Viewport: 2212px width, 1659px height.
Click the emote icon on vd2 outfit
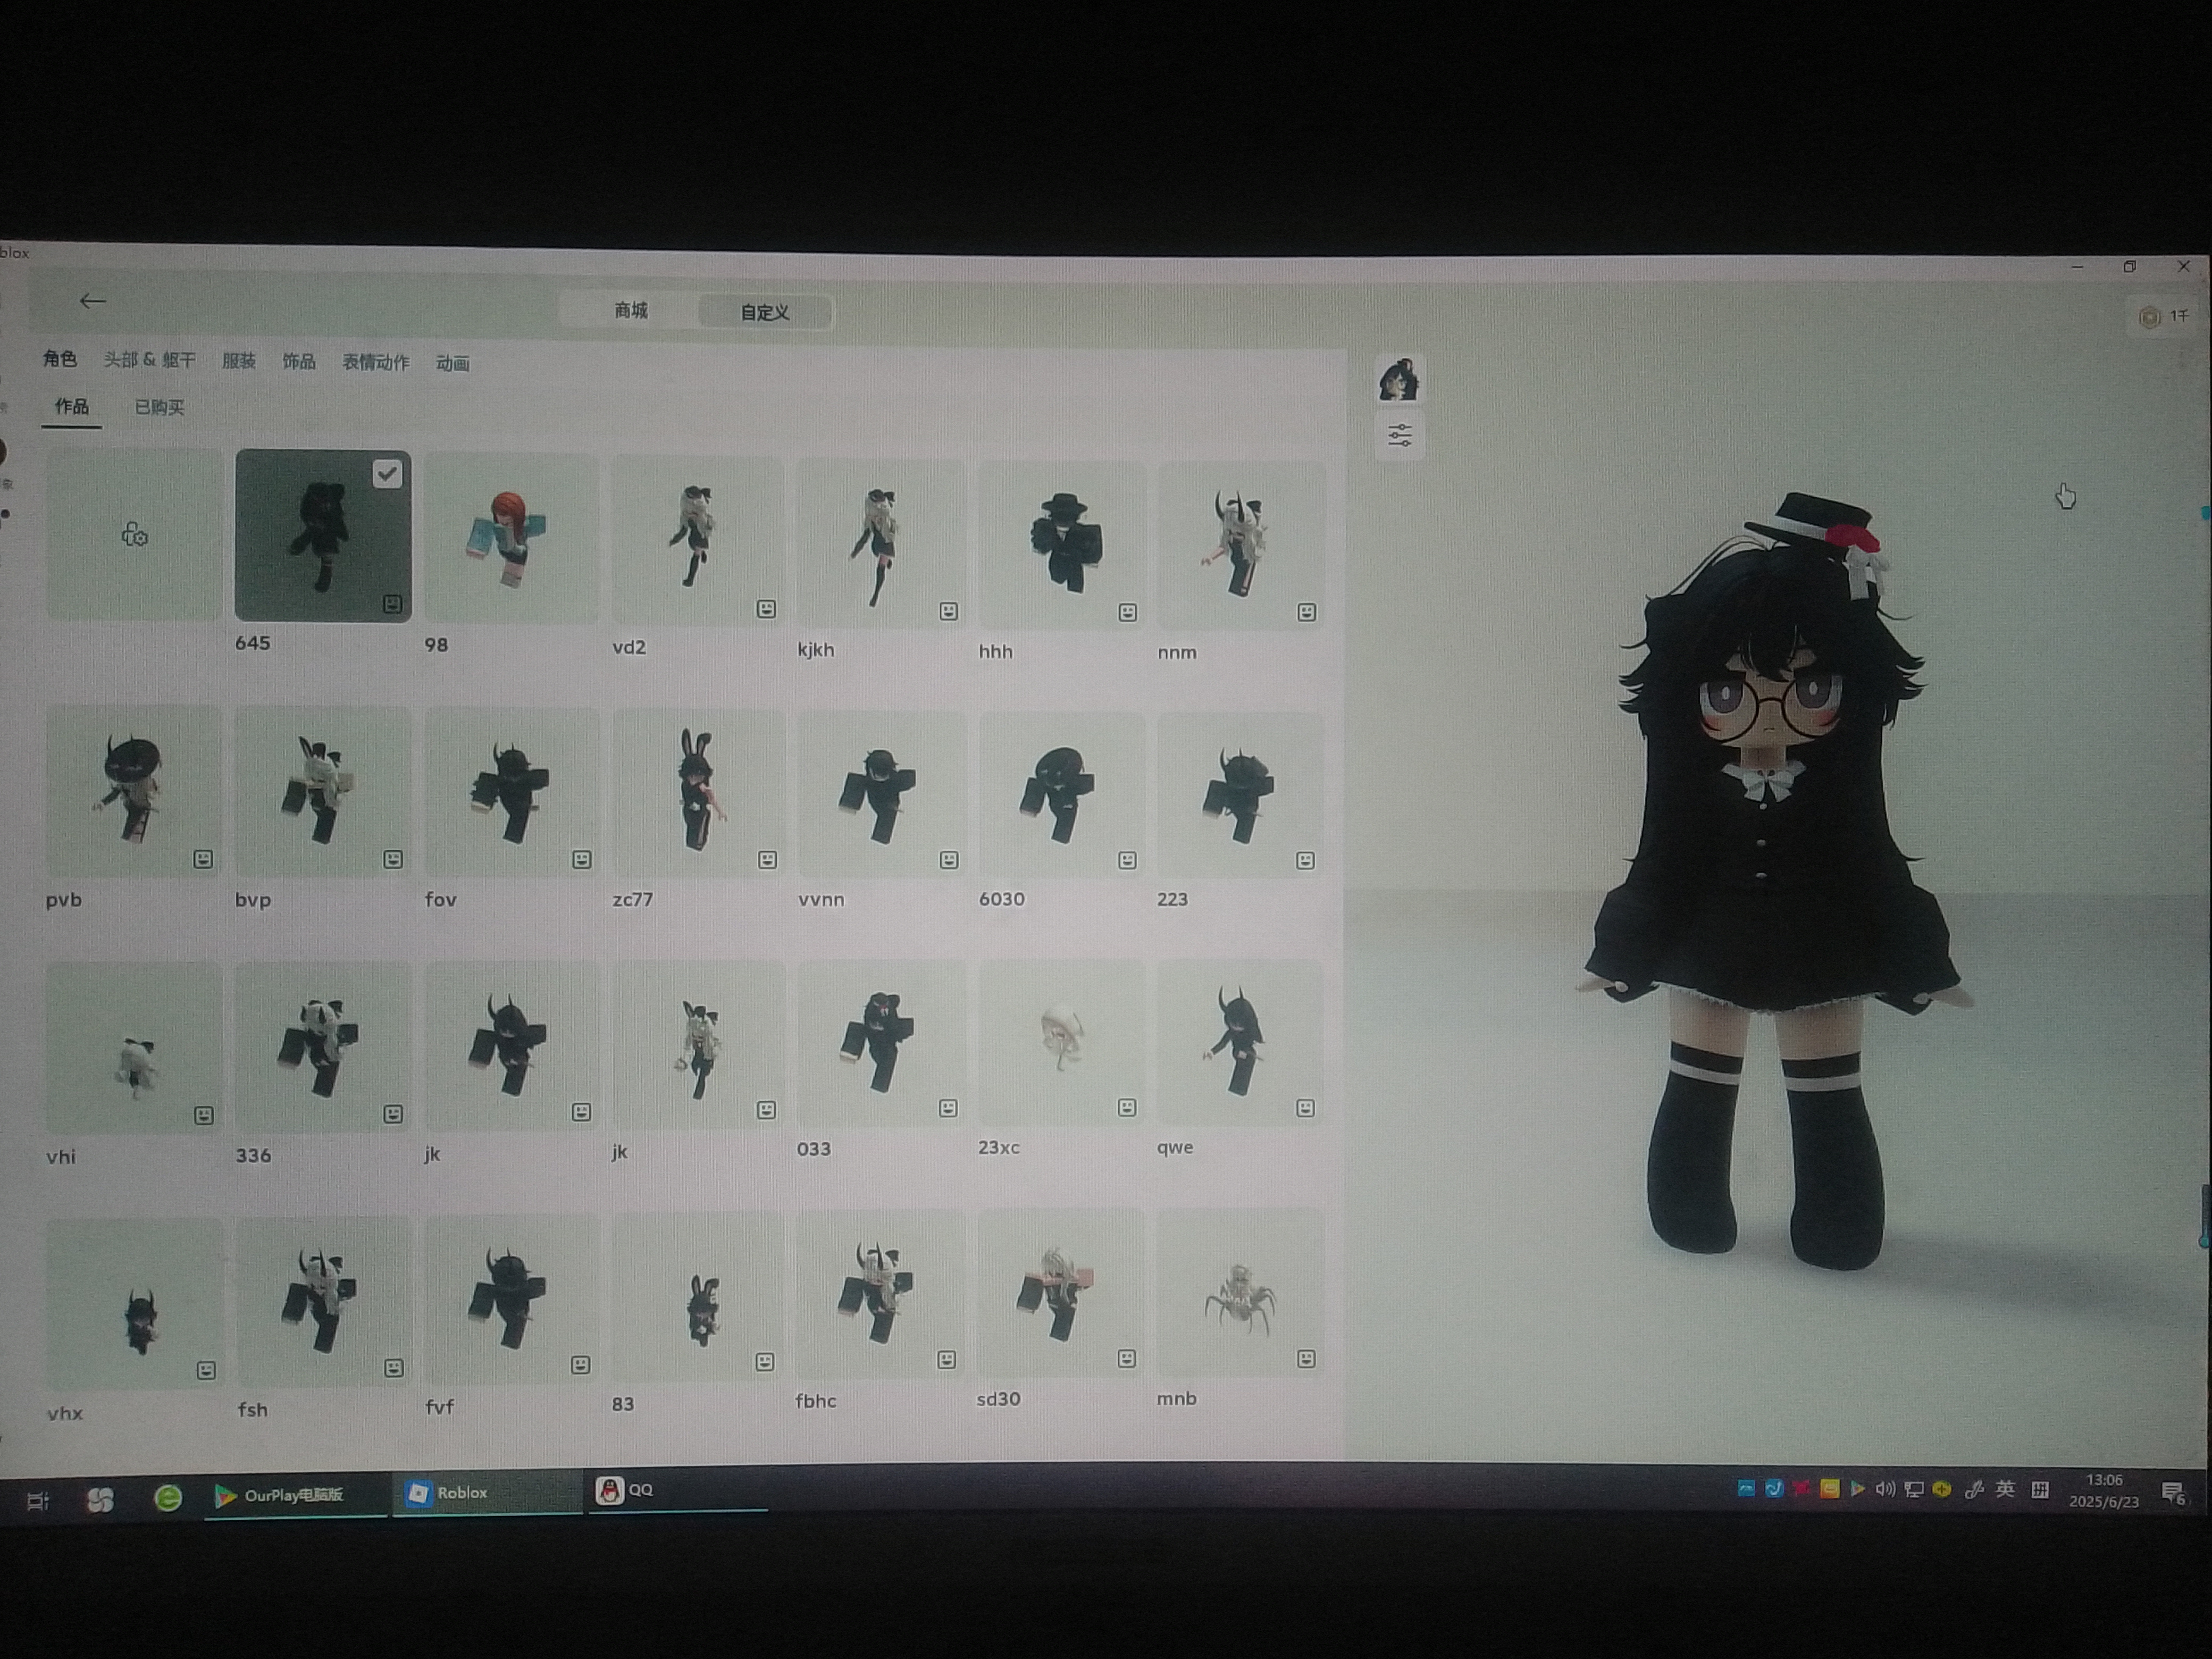coord(766,609)
